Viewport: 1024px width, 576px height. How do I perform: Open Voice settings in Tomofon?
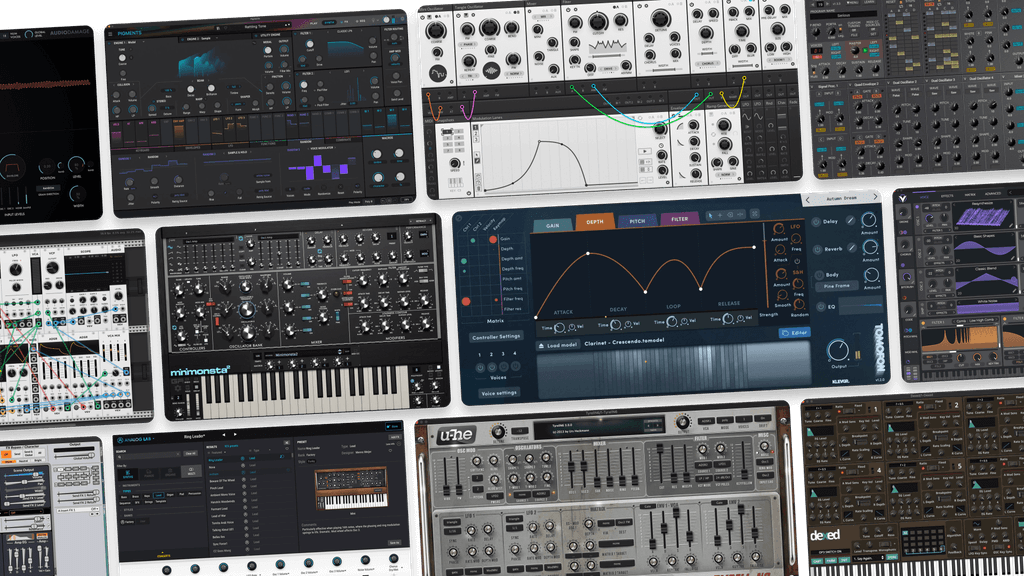click(500, 391)
